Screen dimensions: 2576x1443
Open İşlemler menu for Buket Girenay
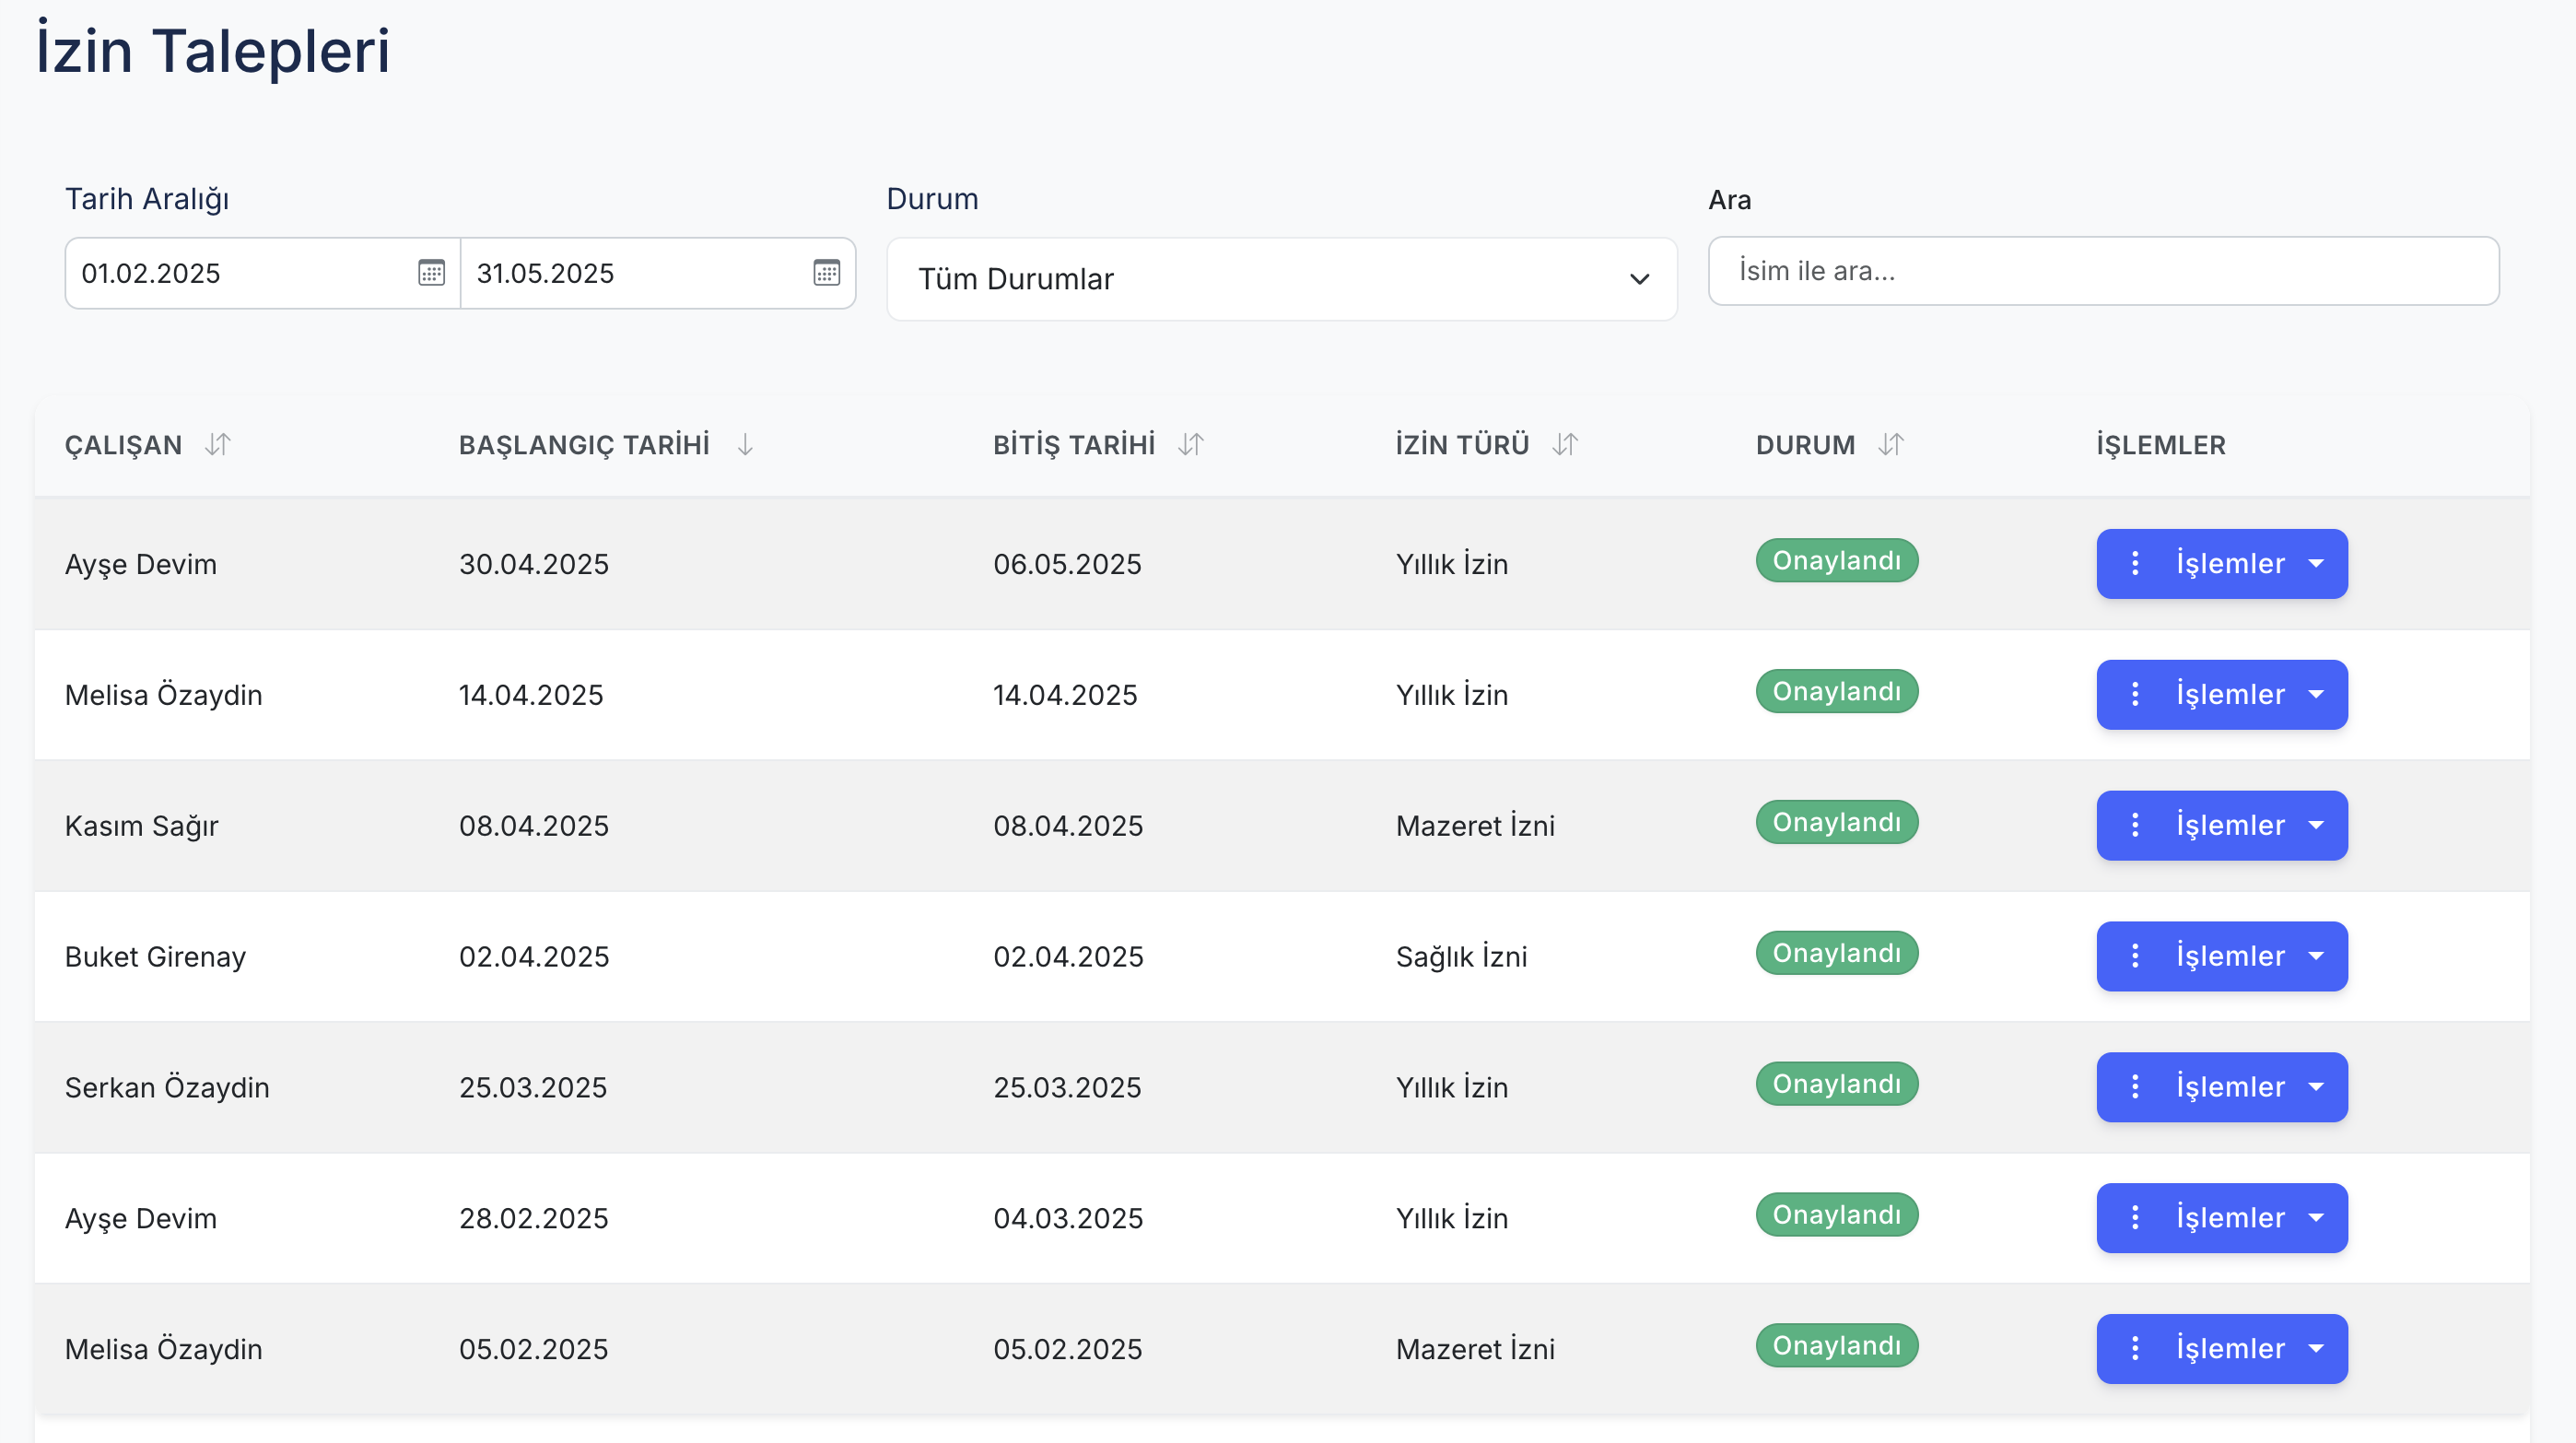coord(2222,957)
